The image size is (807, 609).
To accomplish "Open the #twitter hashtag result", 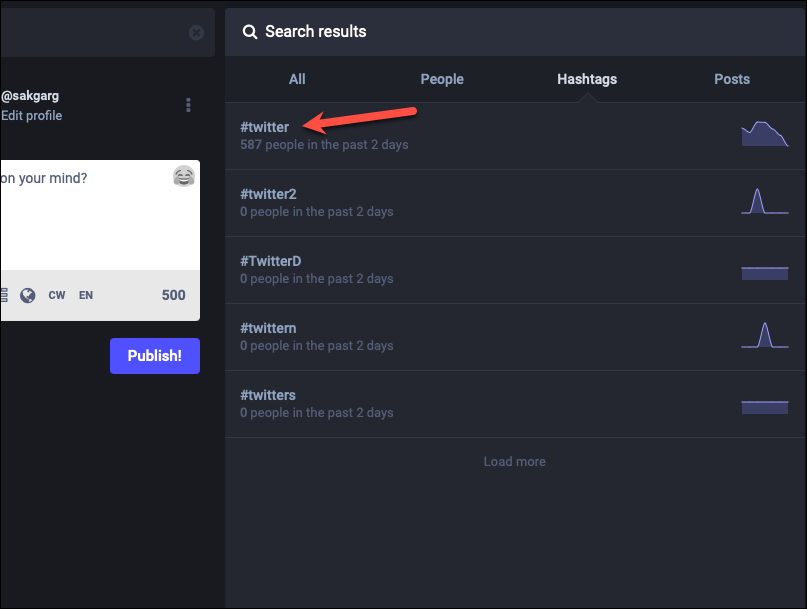I will [x=265, y=127].
